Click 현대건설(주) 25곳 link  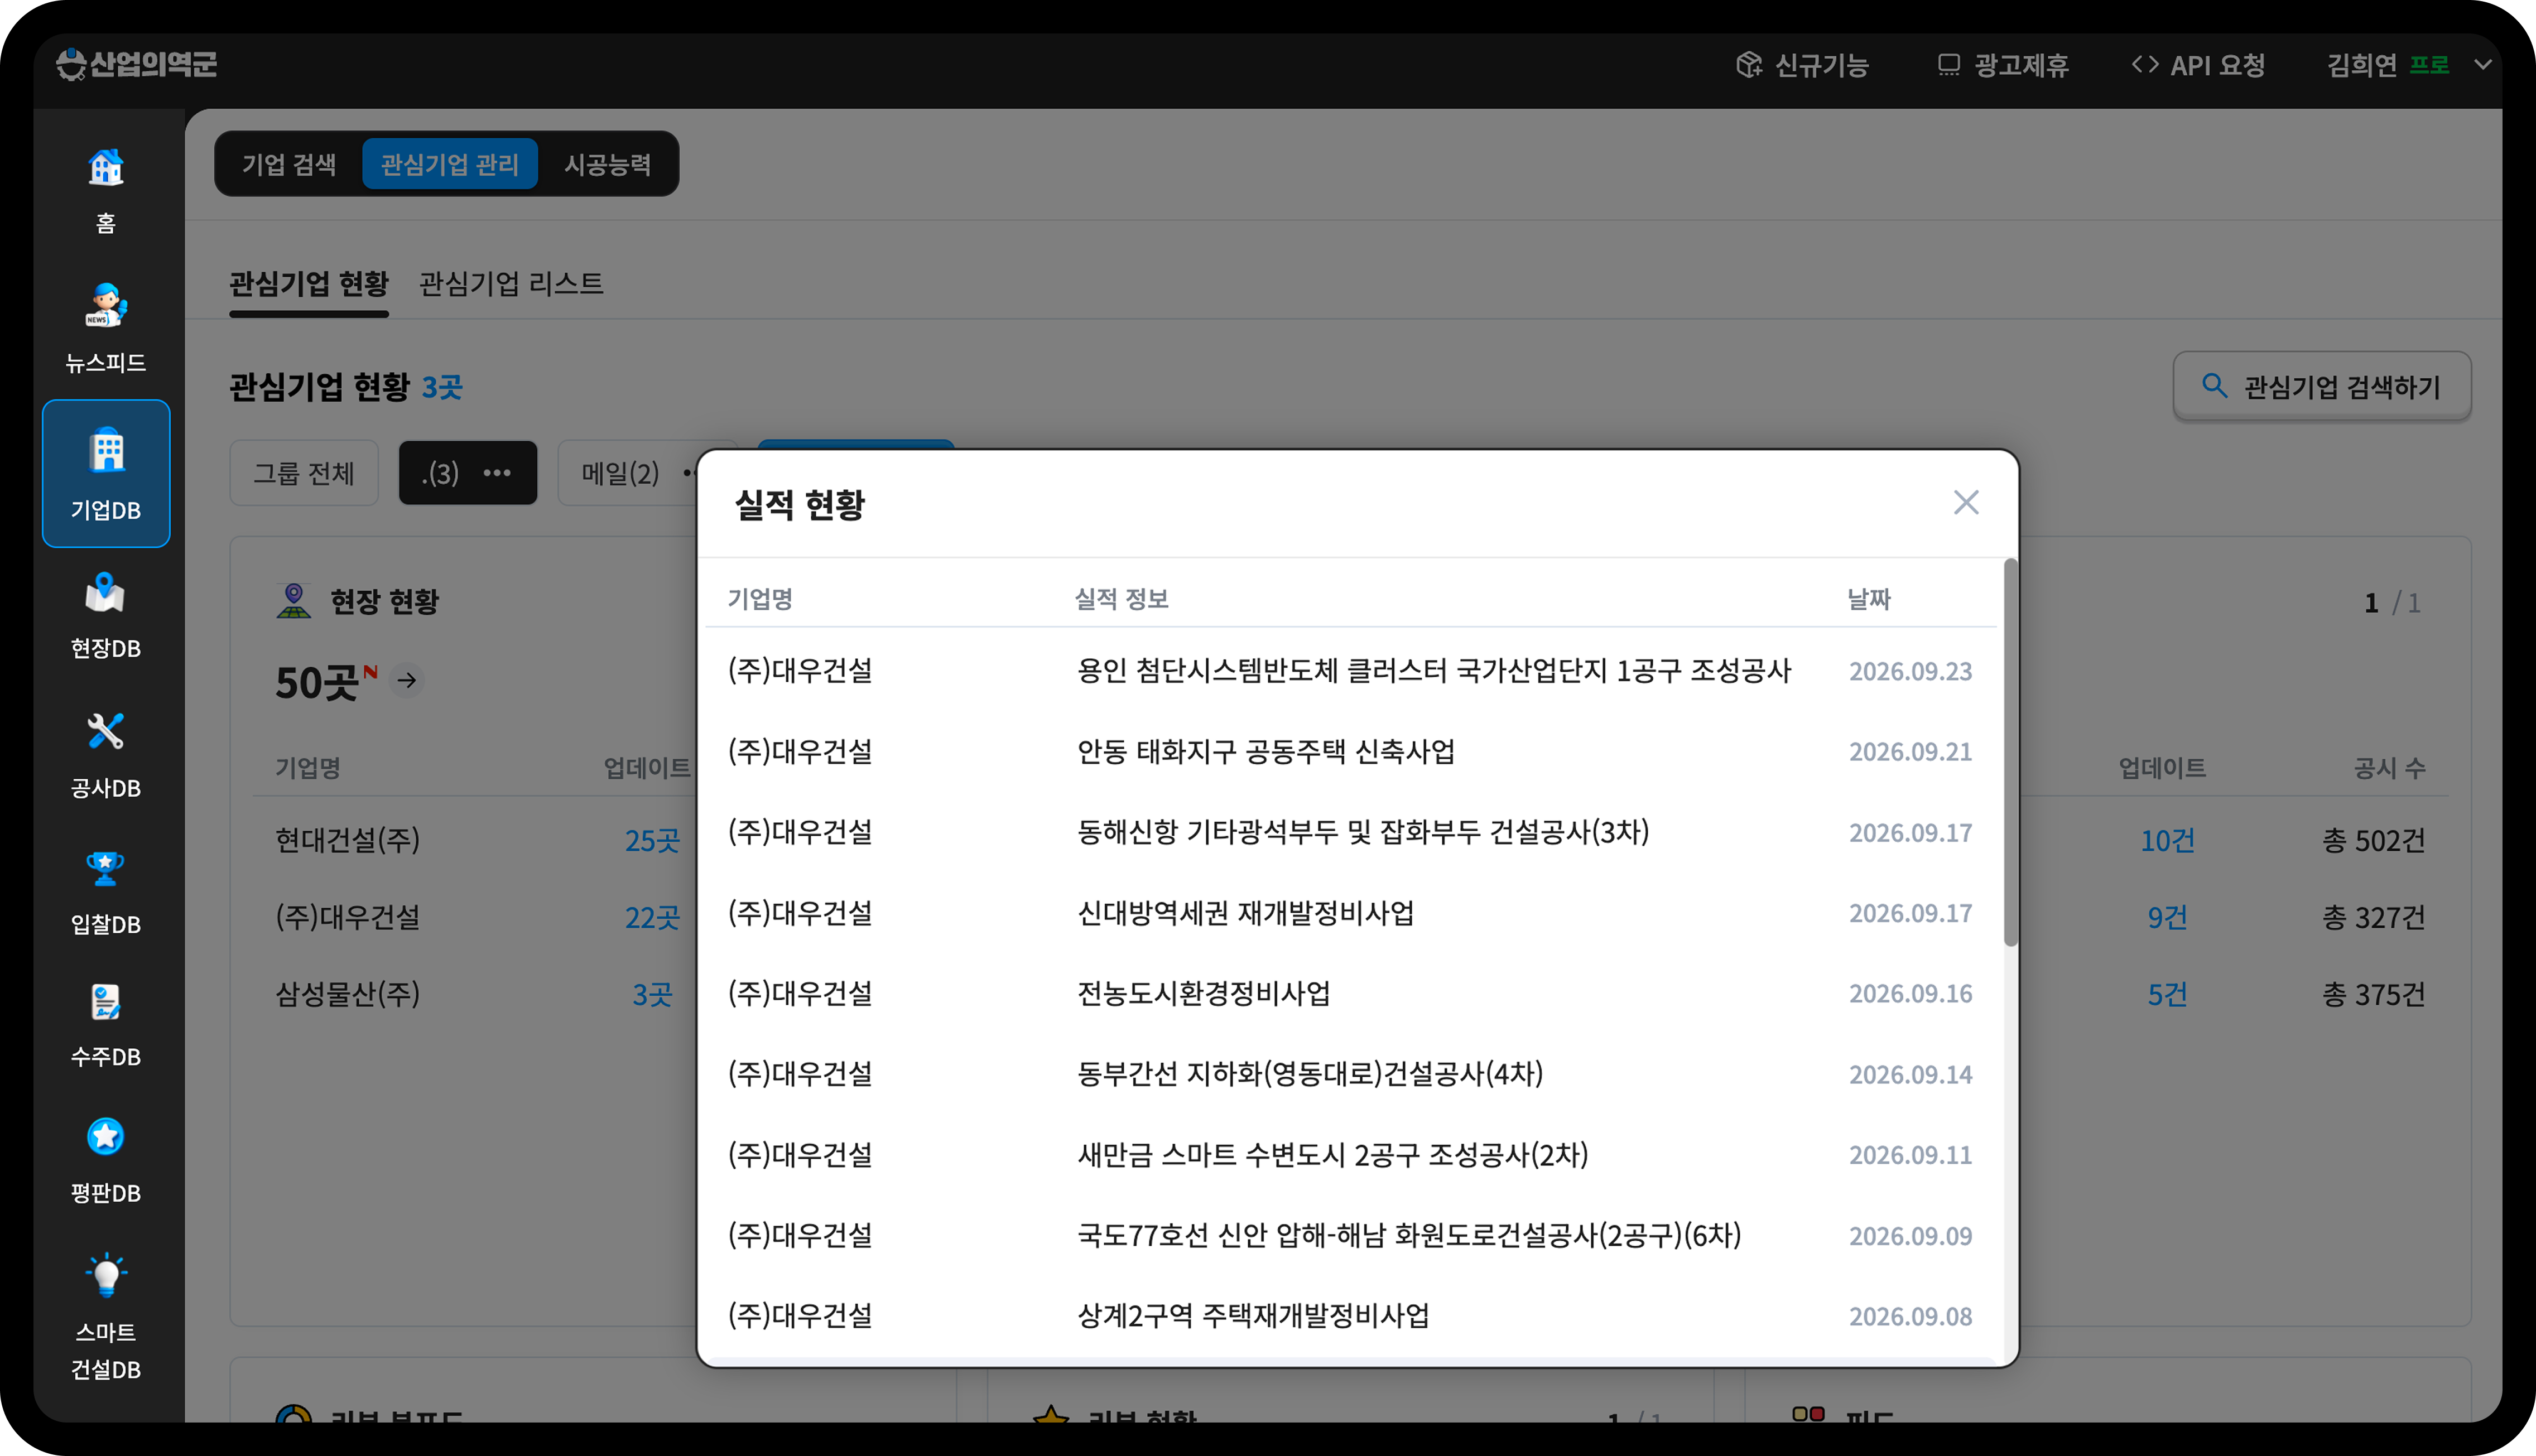pos(652,840)
